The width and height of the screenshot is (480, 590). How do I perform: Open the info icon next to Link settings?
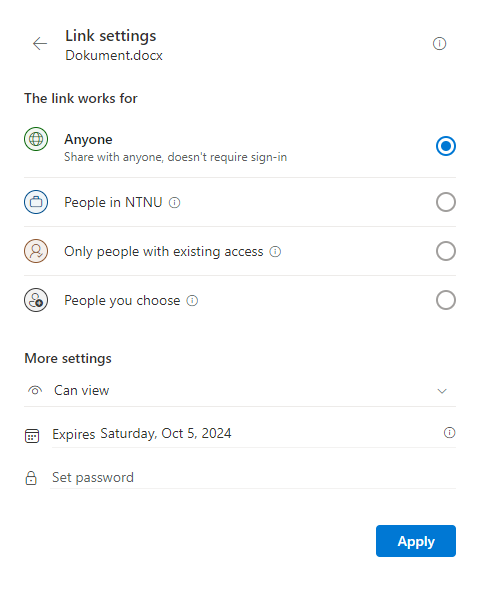coord(439,44)
